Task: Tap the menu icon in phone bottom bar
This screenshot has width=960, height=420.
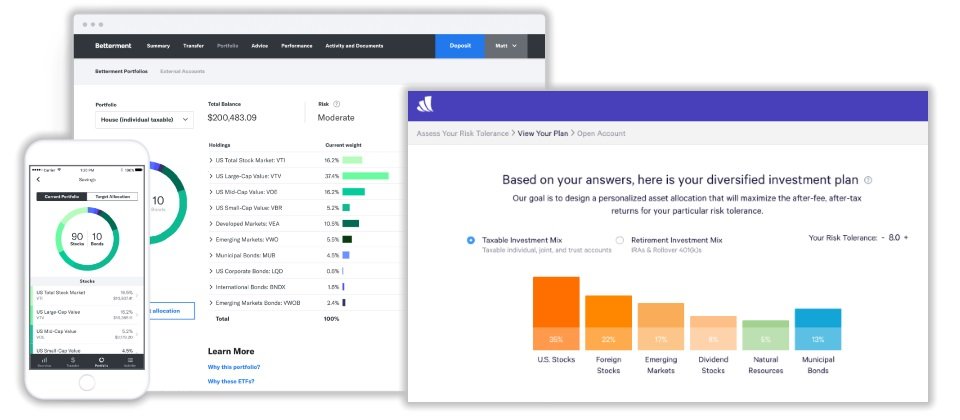Action: coord(130,361)
